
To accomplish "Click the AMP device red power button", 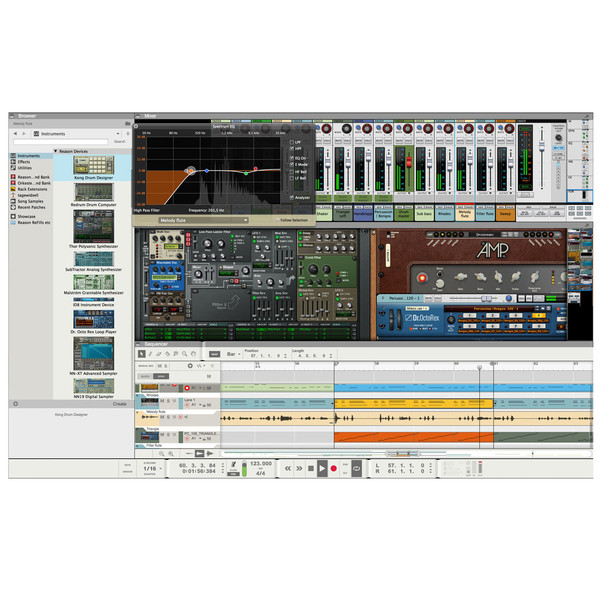I will pyautogui.click(x=422, y=278).
